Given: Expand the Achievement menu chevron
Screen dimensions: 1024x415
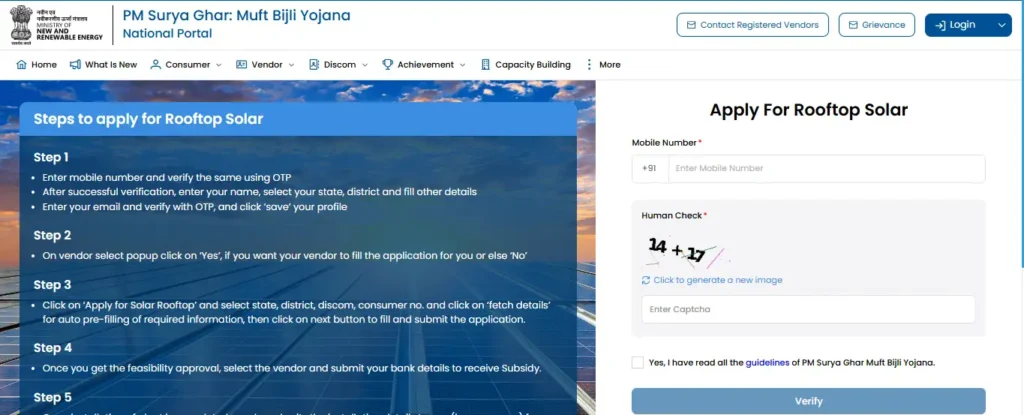Looking at the screenshot, I should tap(463, 65).
